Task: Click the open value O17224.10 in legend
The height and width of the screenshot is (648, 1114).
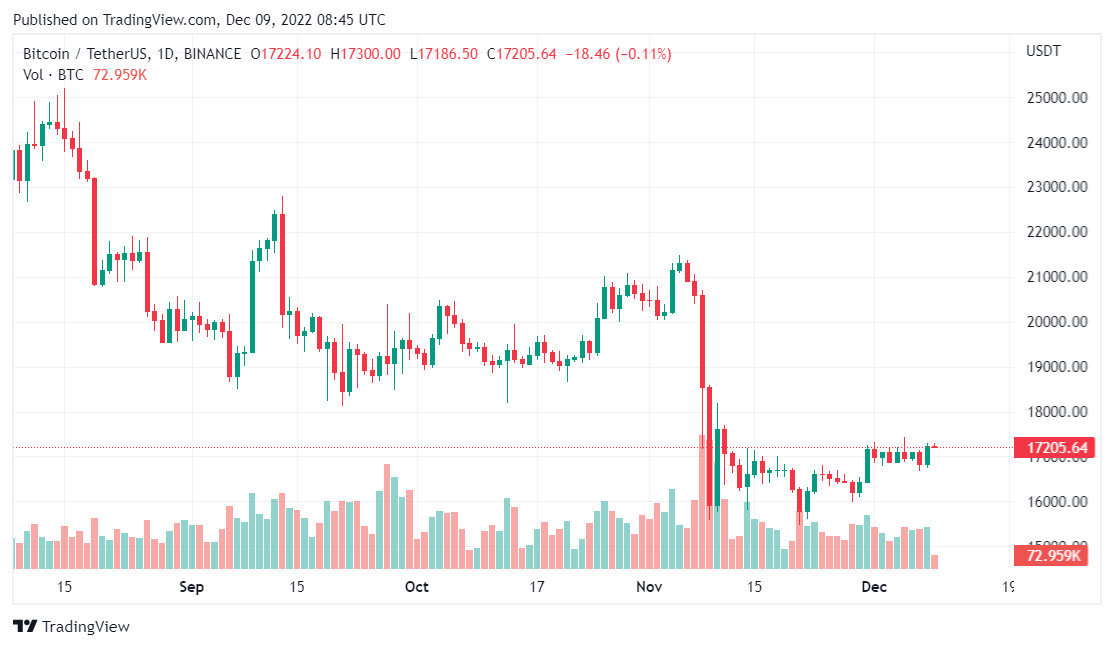Action: [286, 54]
